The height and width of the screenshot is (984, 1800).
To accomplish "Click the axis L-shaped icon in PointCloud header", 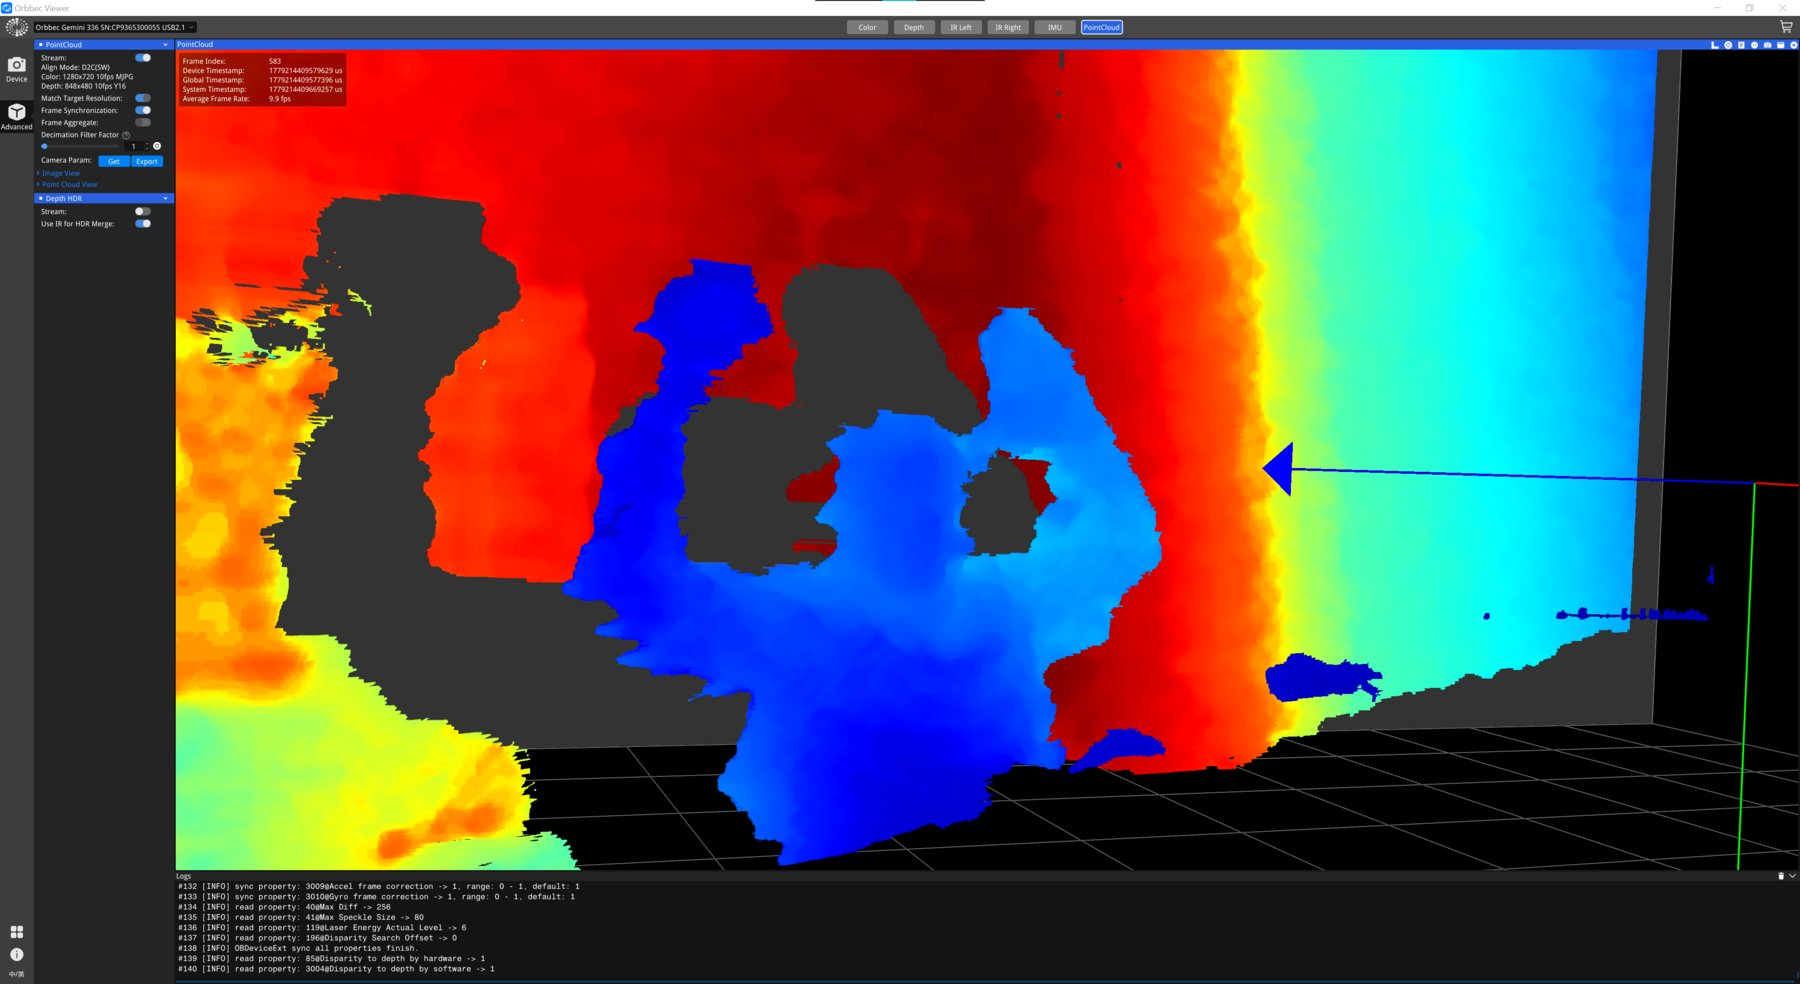I will click(1715, 45).
